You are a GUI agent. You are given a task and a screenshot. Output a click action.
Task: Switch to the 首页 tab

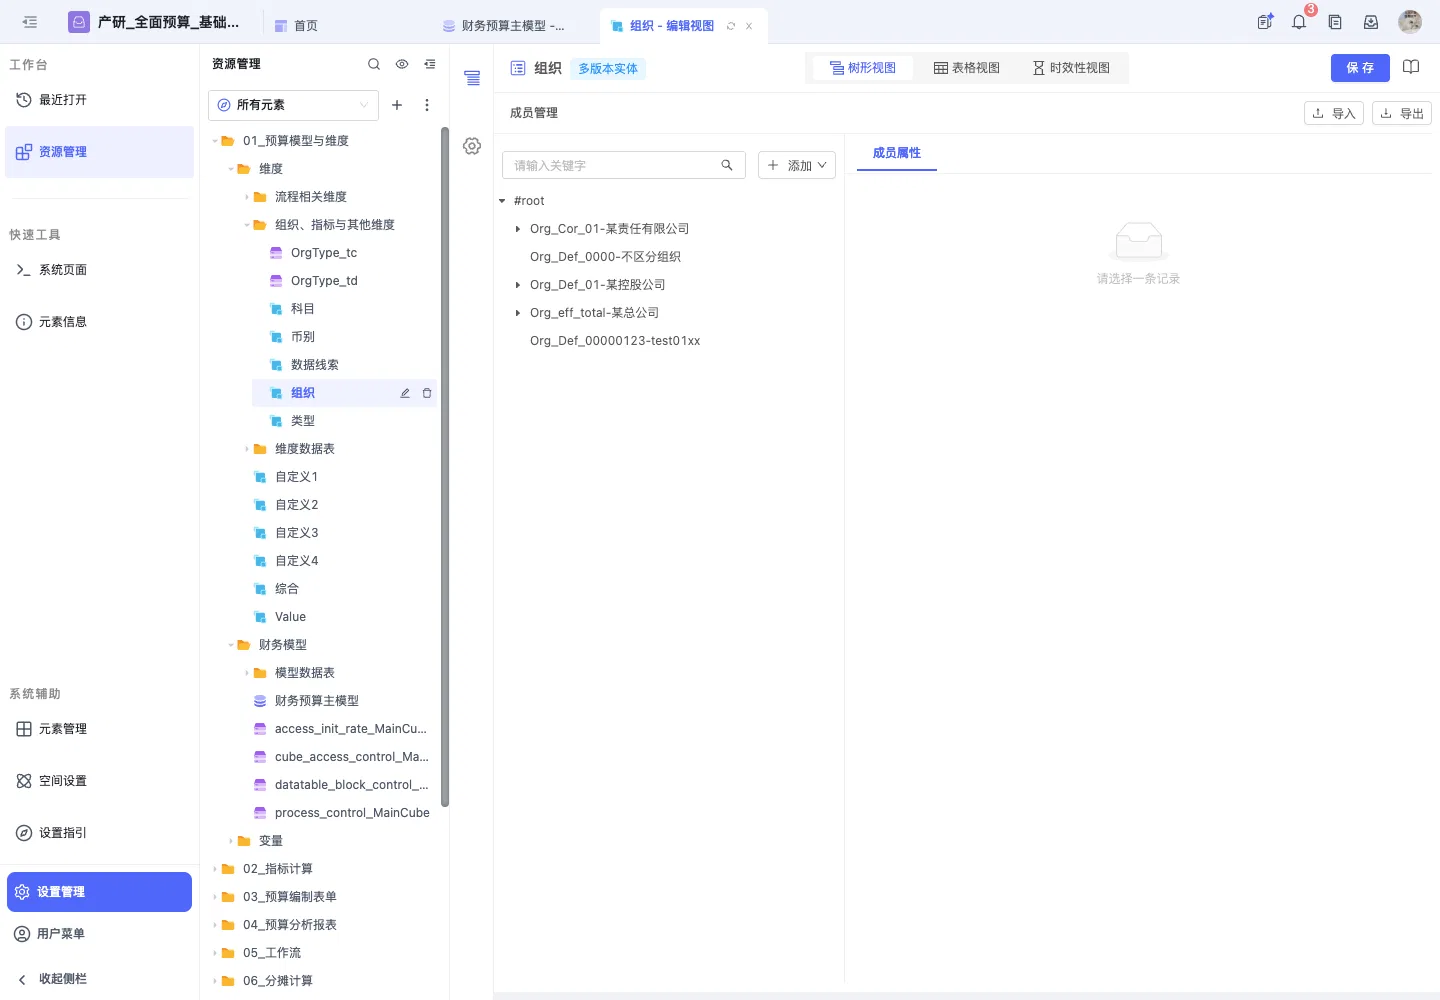tap(296, 26)
